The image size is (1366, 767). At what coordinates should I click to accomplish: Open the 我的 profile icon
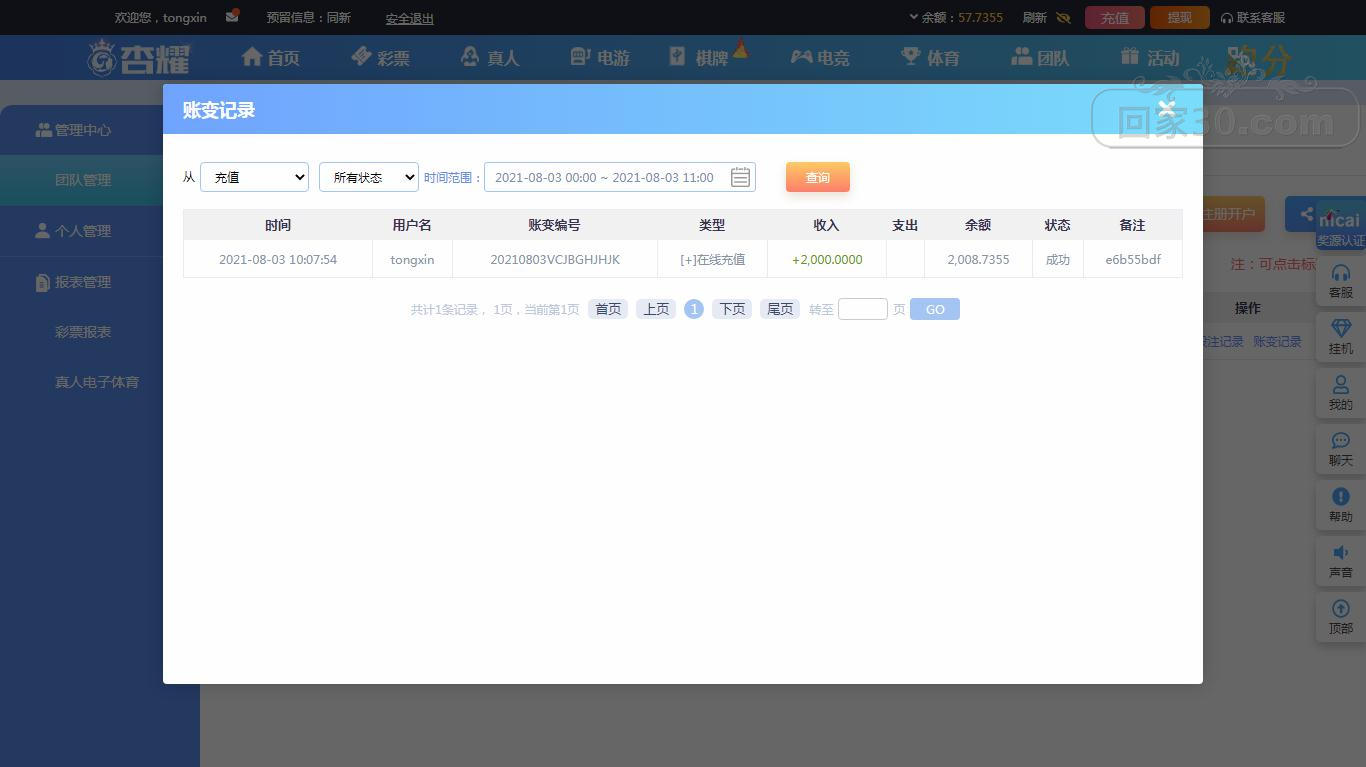[1341, 385]
